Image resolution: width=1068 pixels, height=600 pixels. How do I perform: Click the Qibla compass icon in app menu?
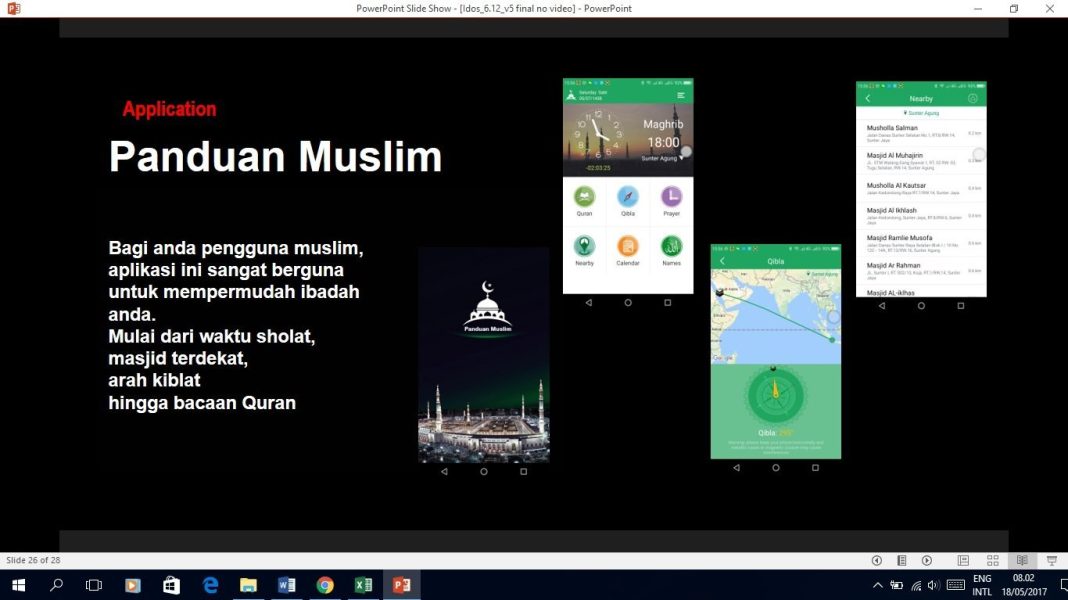pos(628,197)
